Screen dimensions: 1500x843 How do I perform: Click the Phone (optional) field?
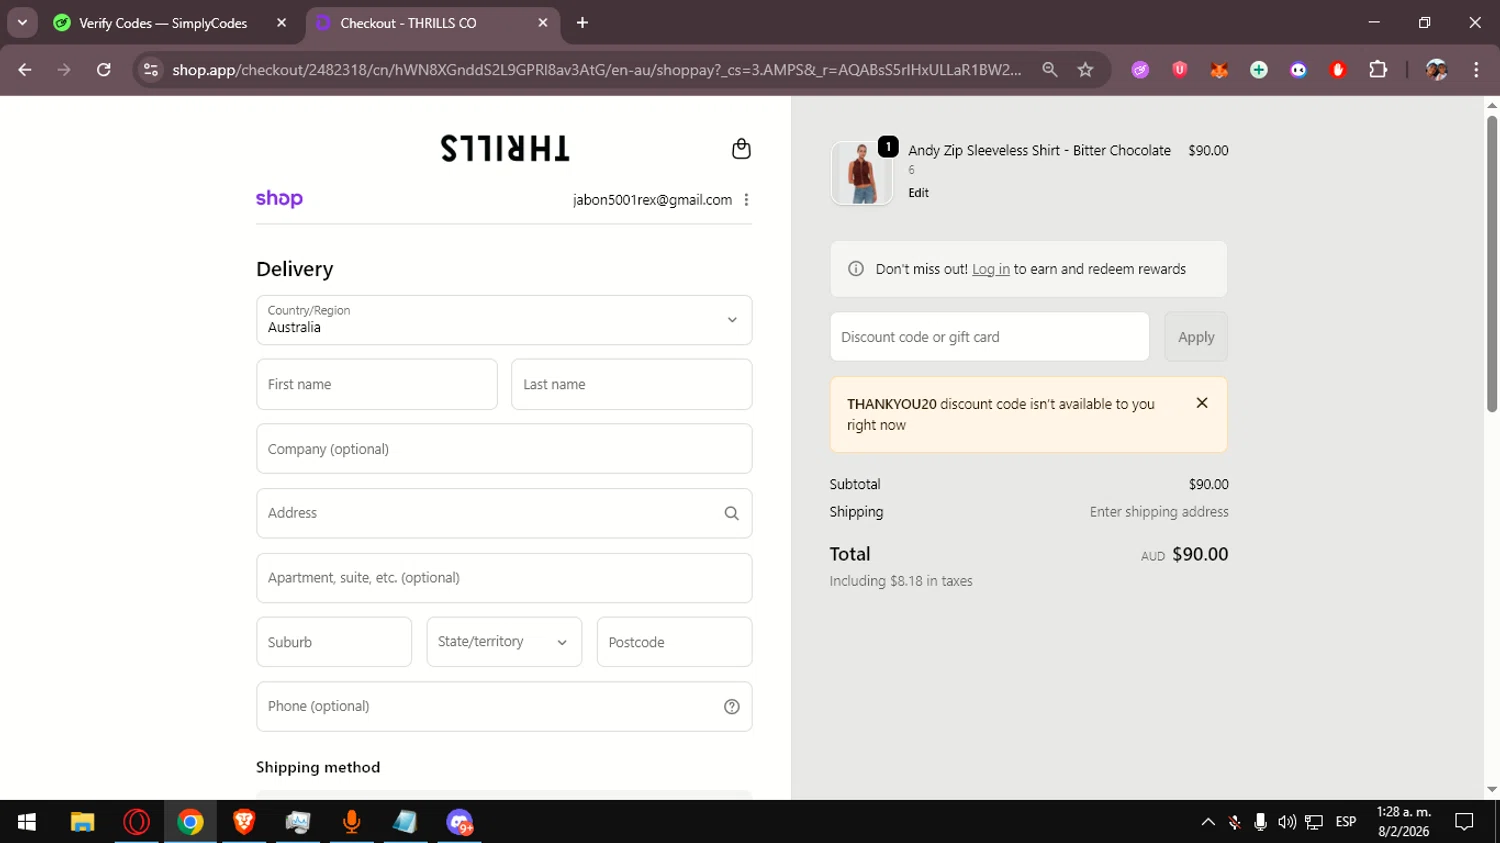pyautogui.click(x=504, y=707)
